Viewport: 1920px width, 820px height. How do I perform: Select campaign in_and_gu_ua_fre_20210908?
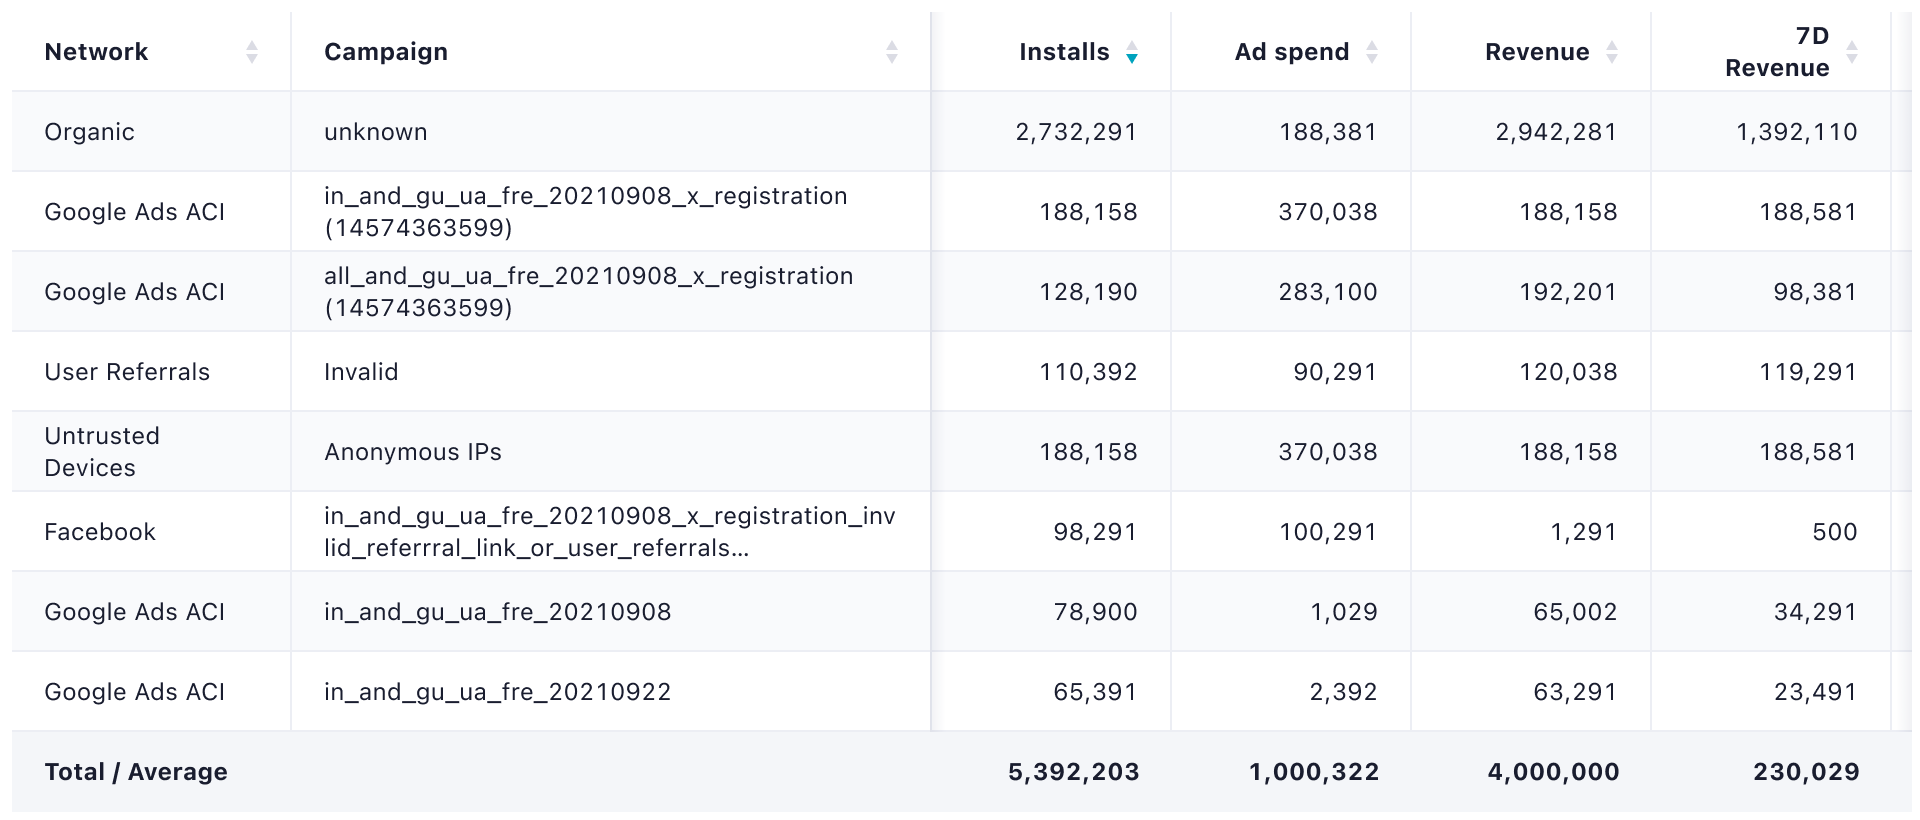coord(498,612)
